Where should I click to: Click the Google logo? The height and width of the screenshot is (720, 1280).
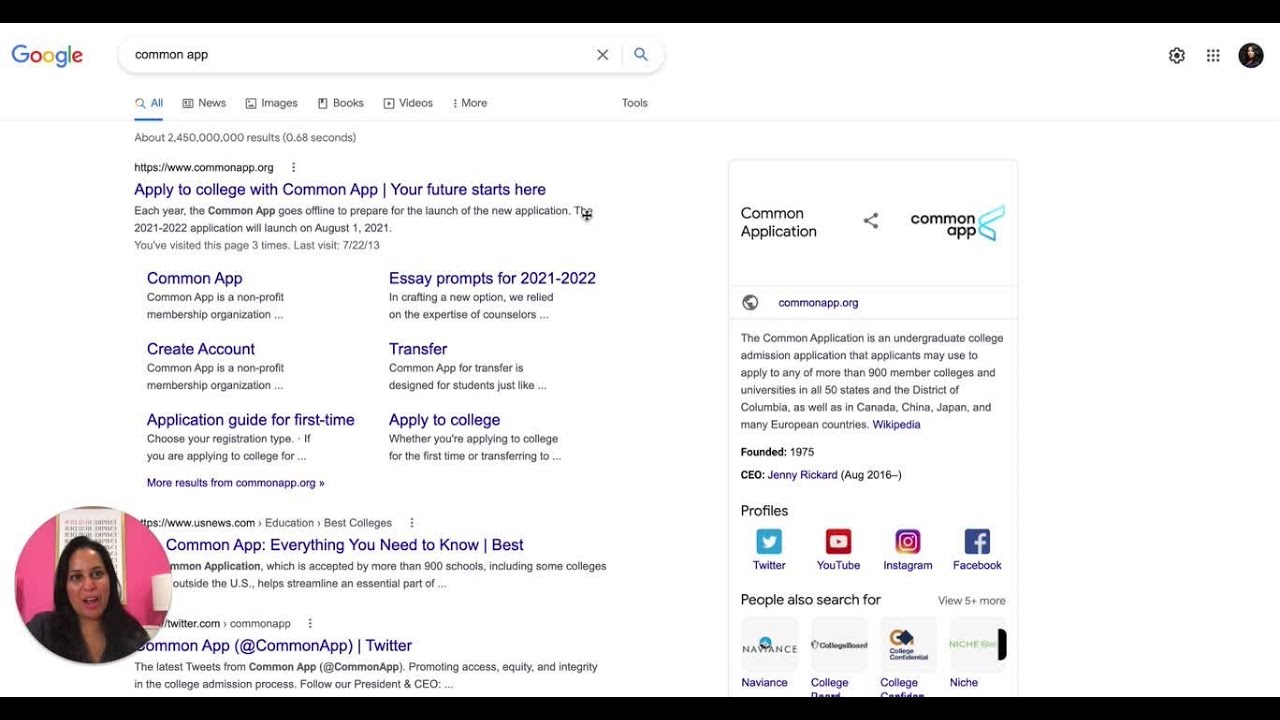coord(47,56)
